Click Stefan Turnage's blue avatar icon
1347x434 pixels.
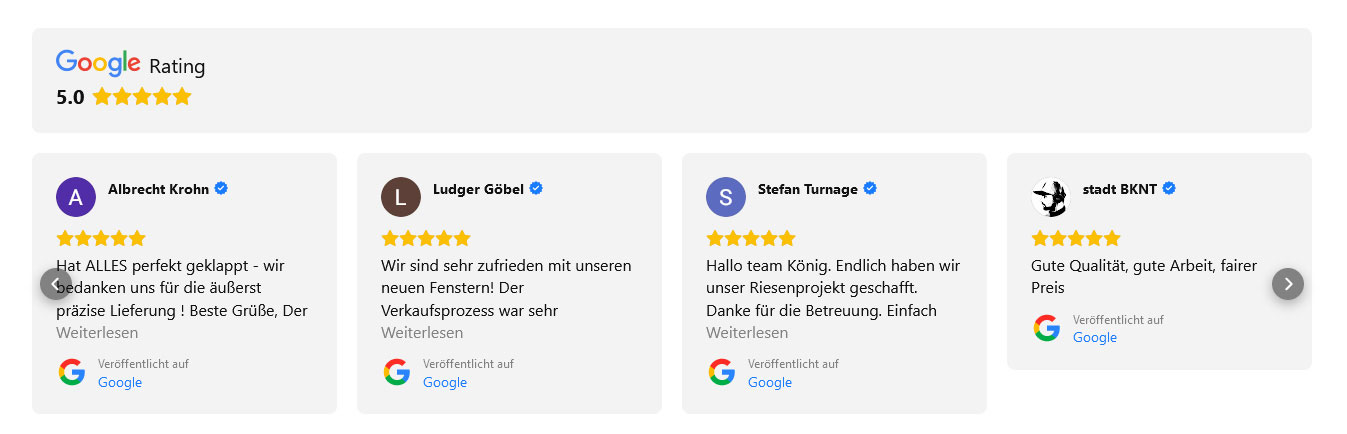(x=726, y=197)
